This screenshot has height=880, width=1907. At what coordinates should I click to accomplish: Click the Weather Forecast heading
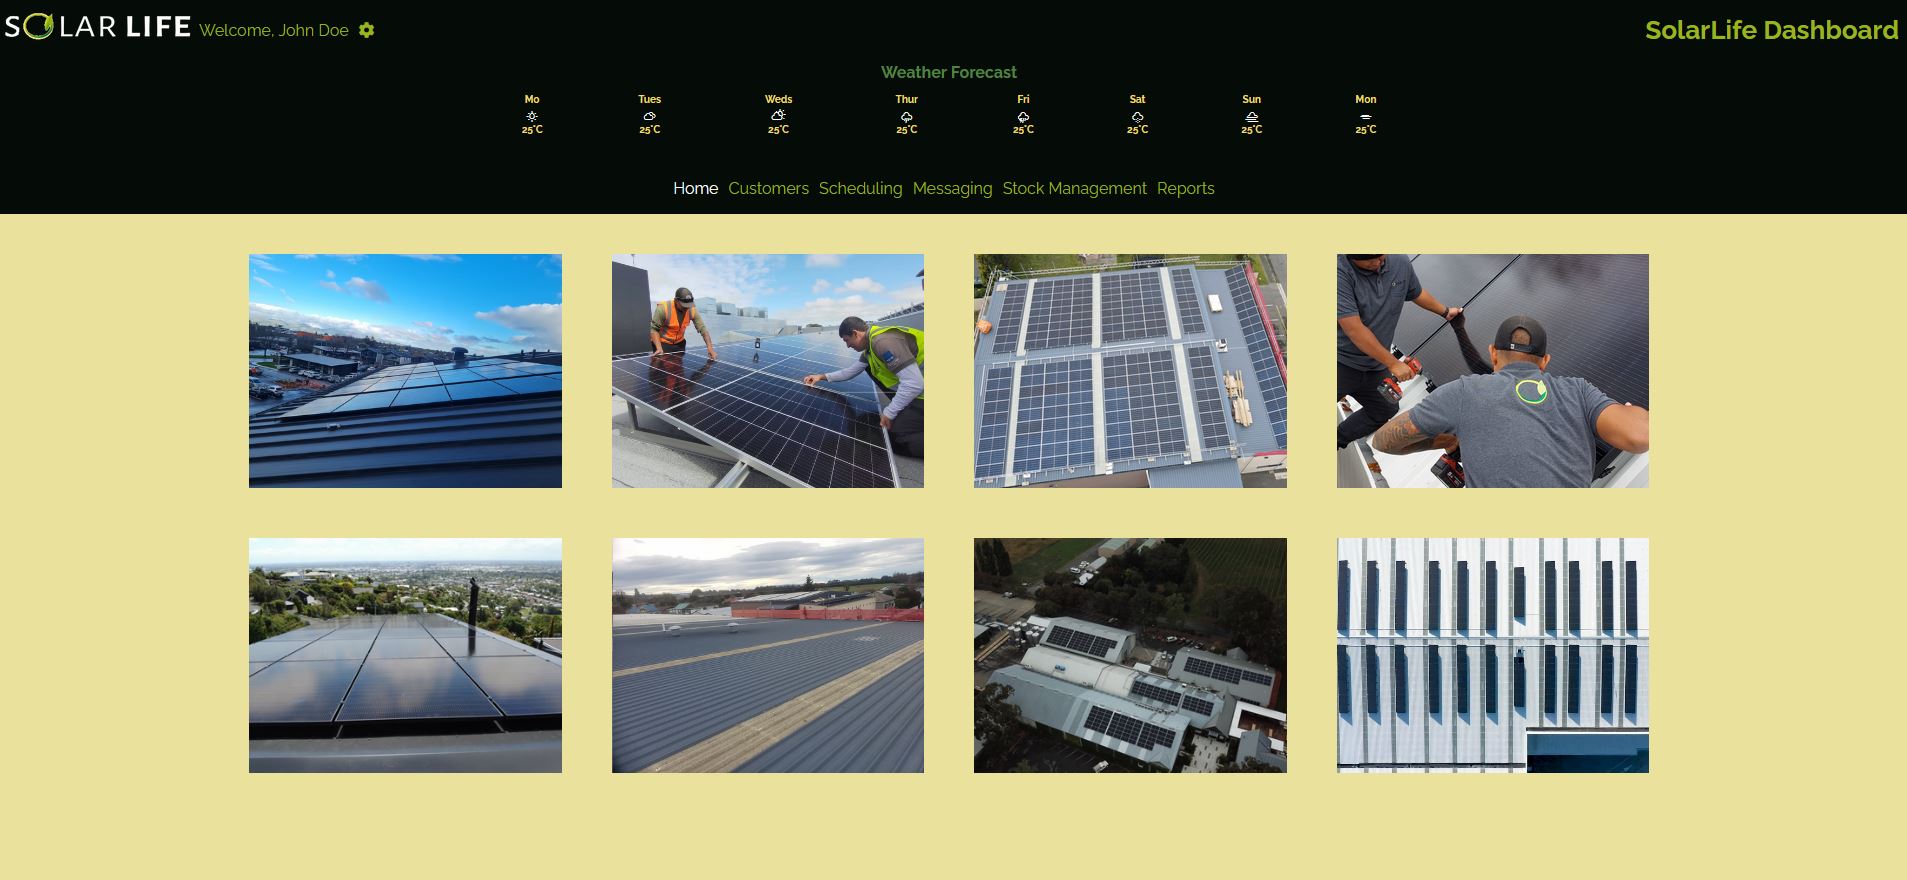pos(948,72)
